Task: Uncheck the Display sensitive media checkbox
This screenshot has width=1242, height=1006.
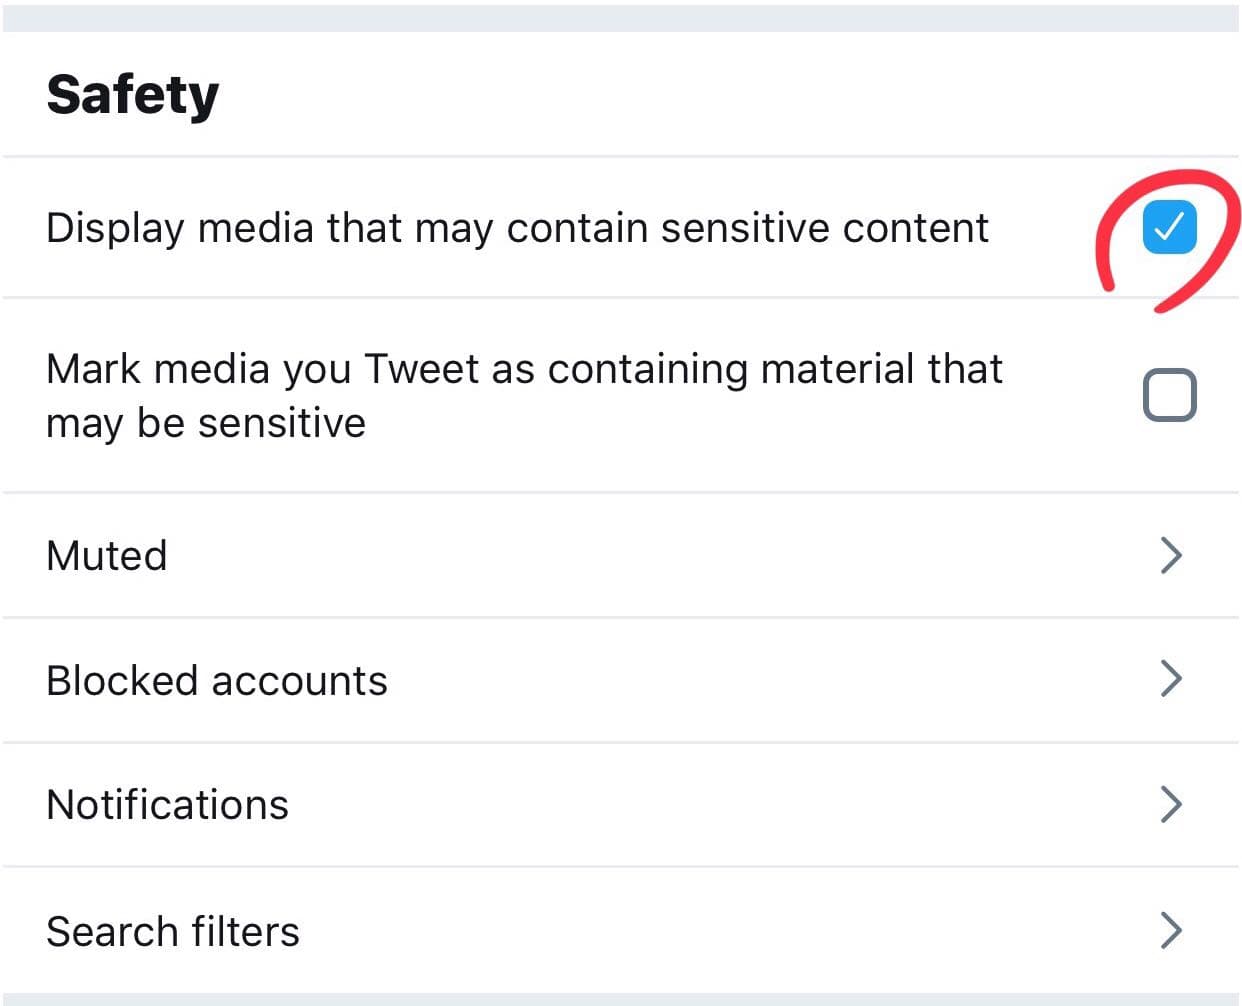Action: point(1169,227)
